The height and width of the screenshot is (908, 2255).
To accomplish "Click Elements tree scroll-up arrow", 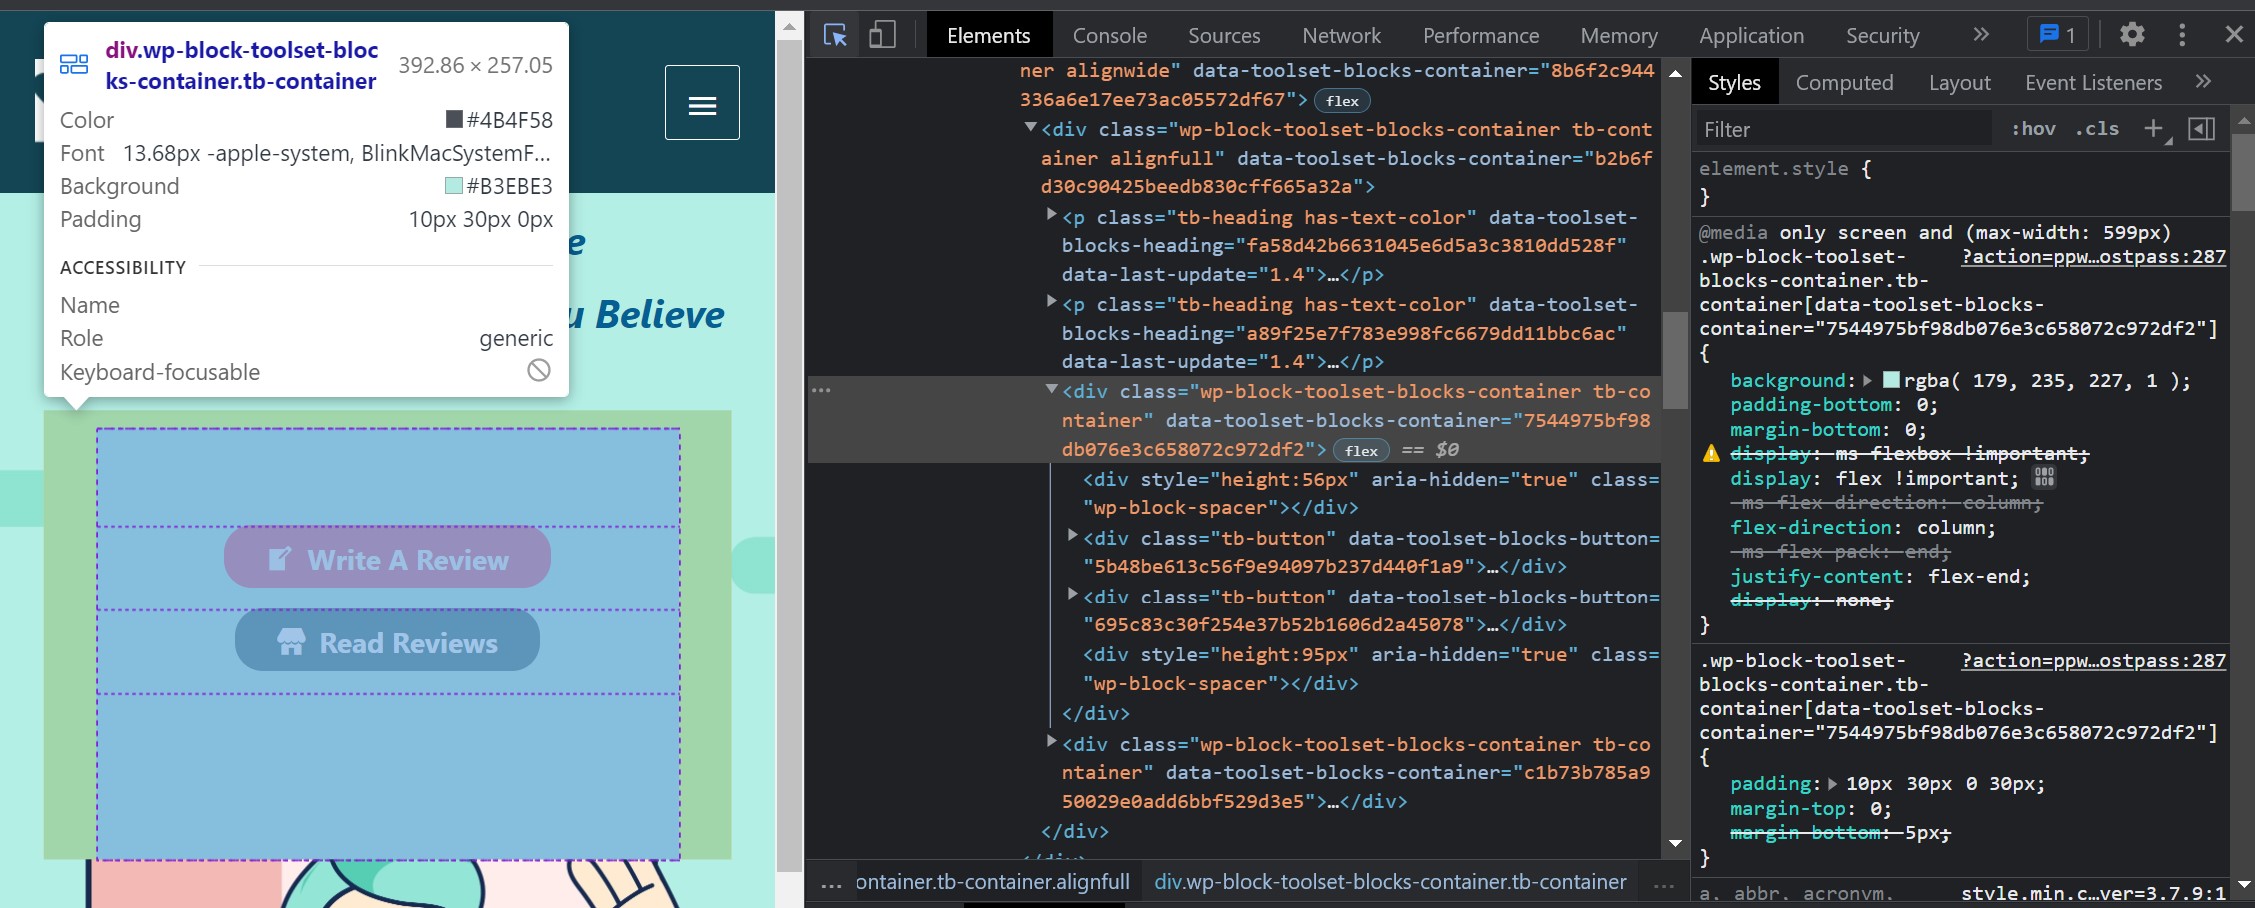I will pos(1675,73).
